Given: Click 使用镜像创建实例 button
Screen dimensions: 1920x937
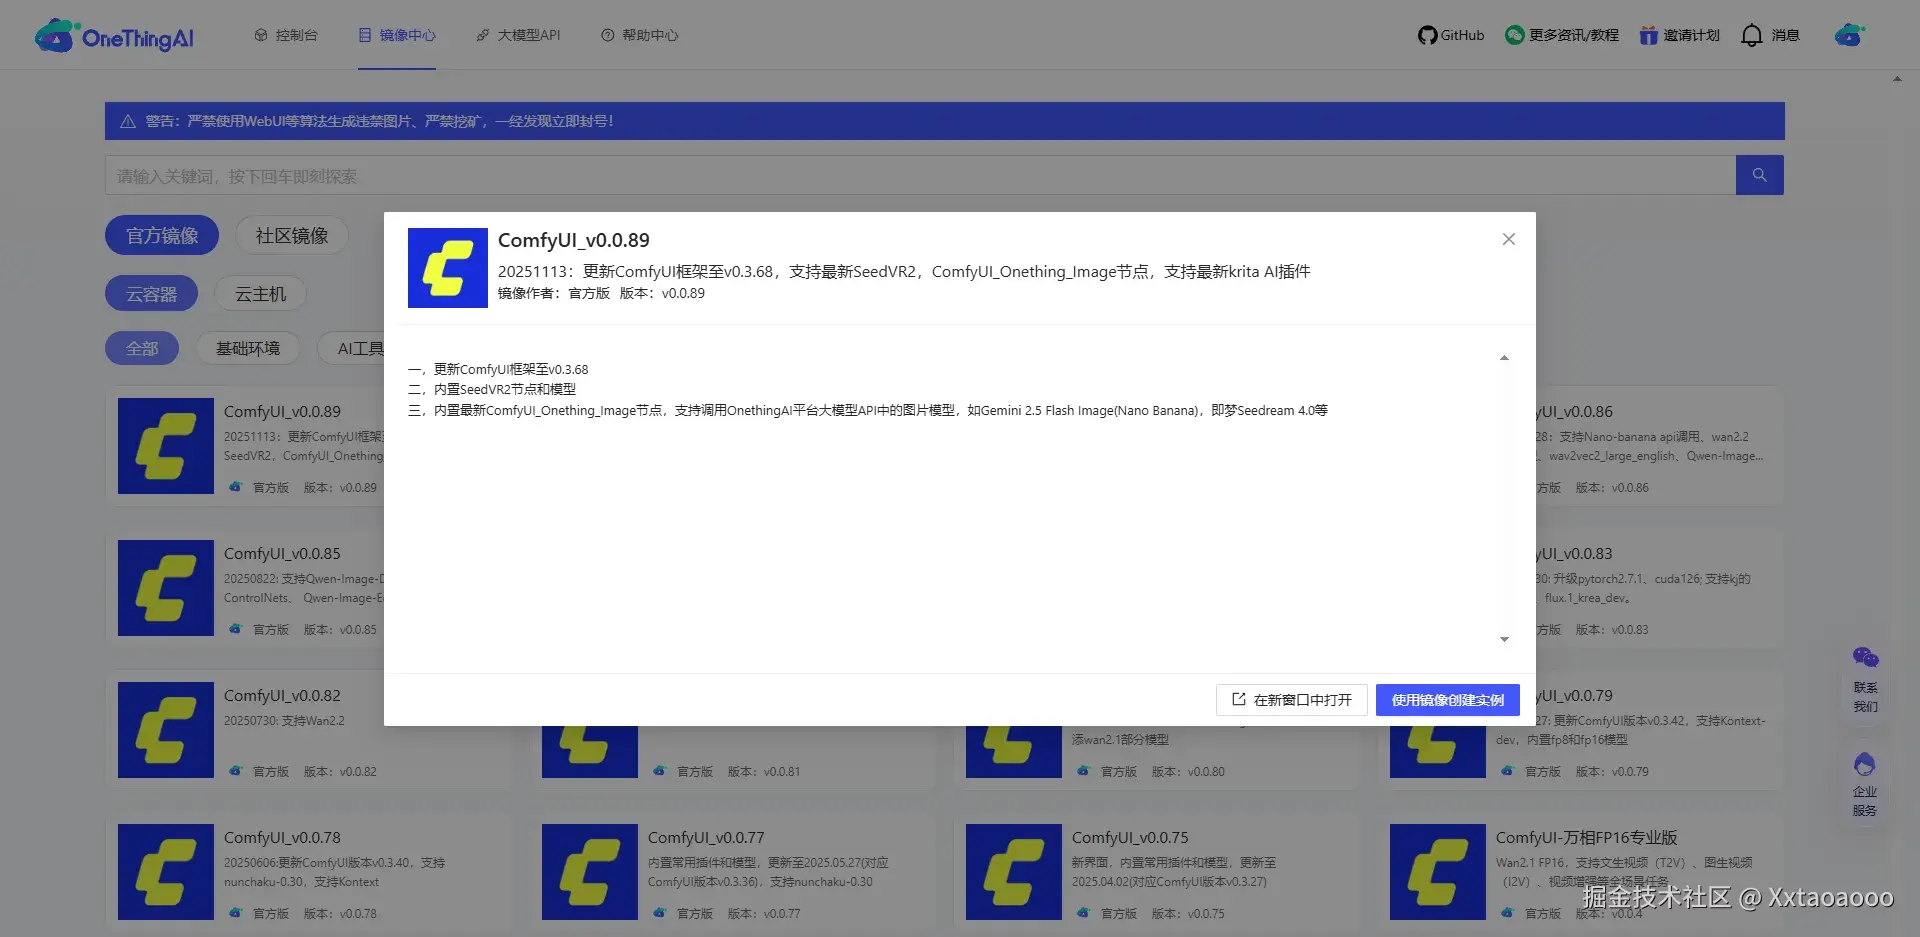Looking at the screenshot, I should coord(1448,700).
